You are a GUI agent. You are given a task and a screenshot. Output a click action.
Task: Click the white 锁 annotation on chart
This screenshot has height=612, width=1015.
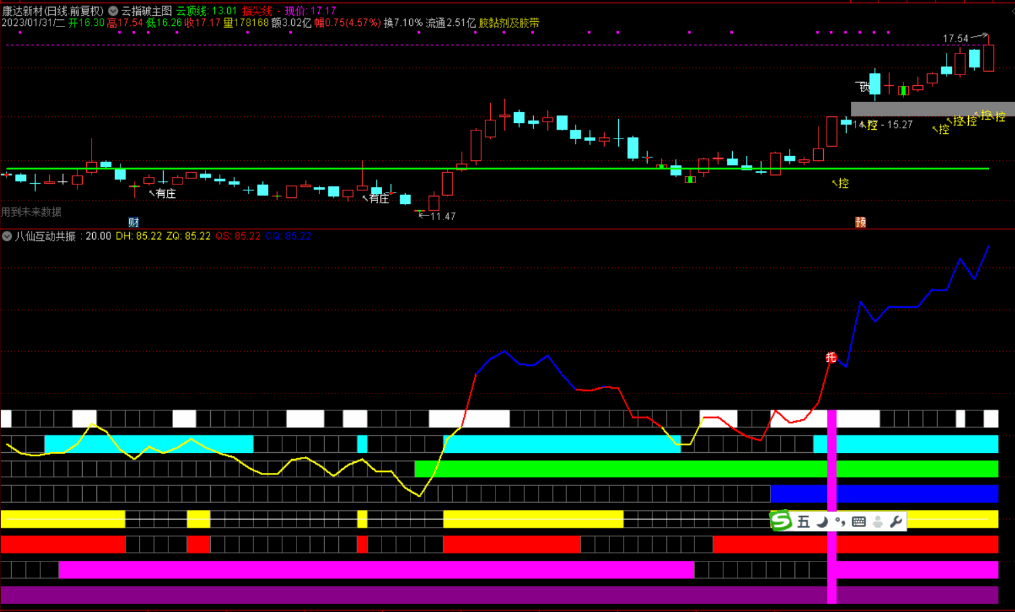864,87
